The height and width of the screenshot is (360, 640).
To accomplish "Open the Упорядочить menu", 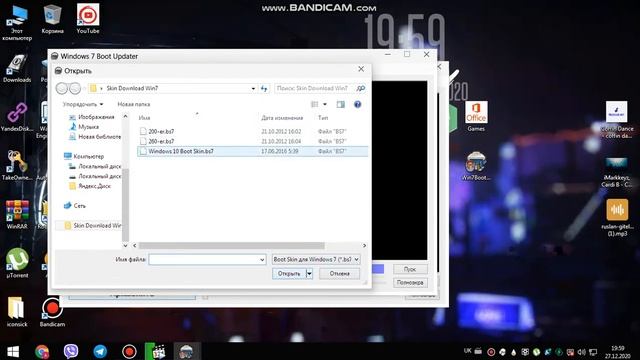I will click(x=83, y=104).
